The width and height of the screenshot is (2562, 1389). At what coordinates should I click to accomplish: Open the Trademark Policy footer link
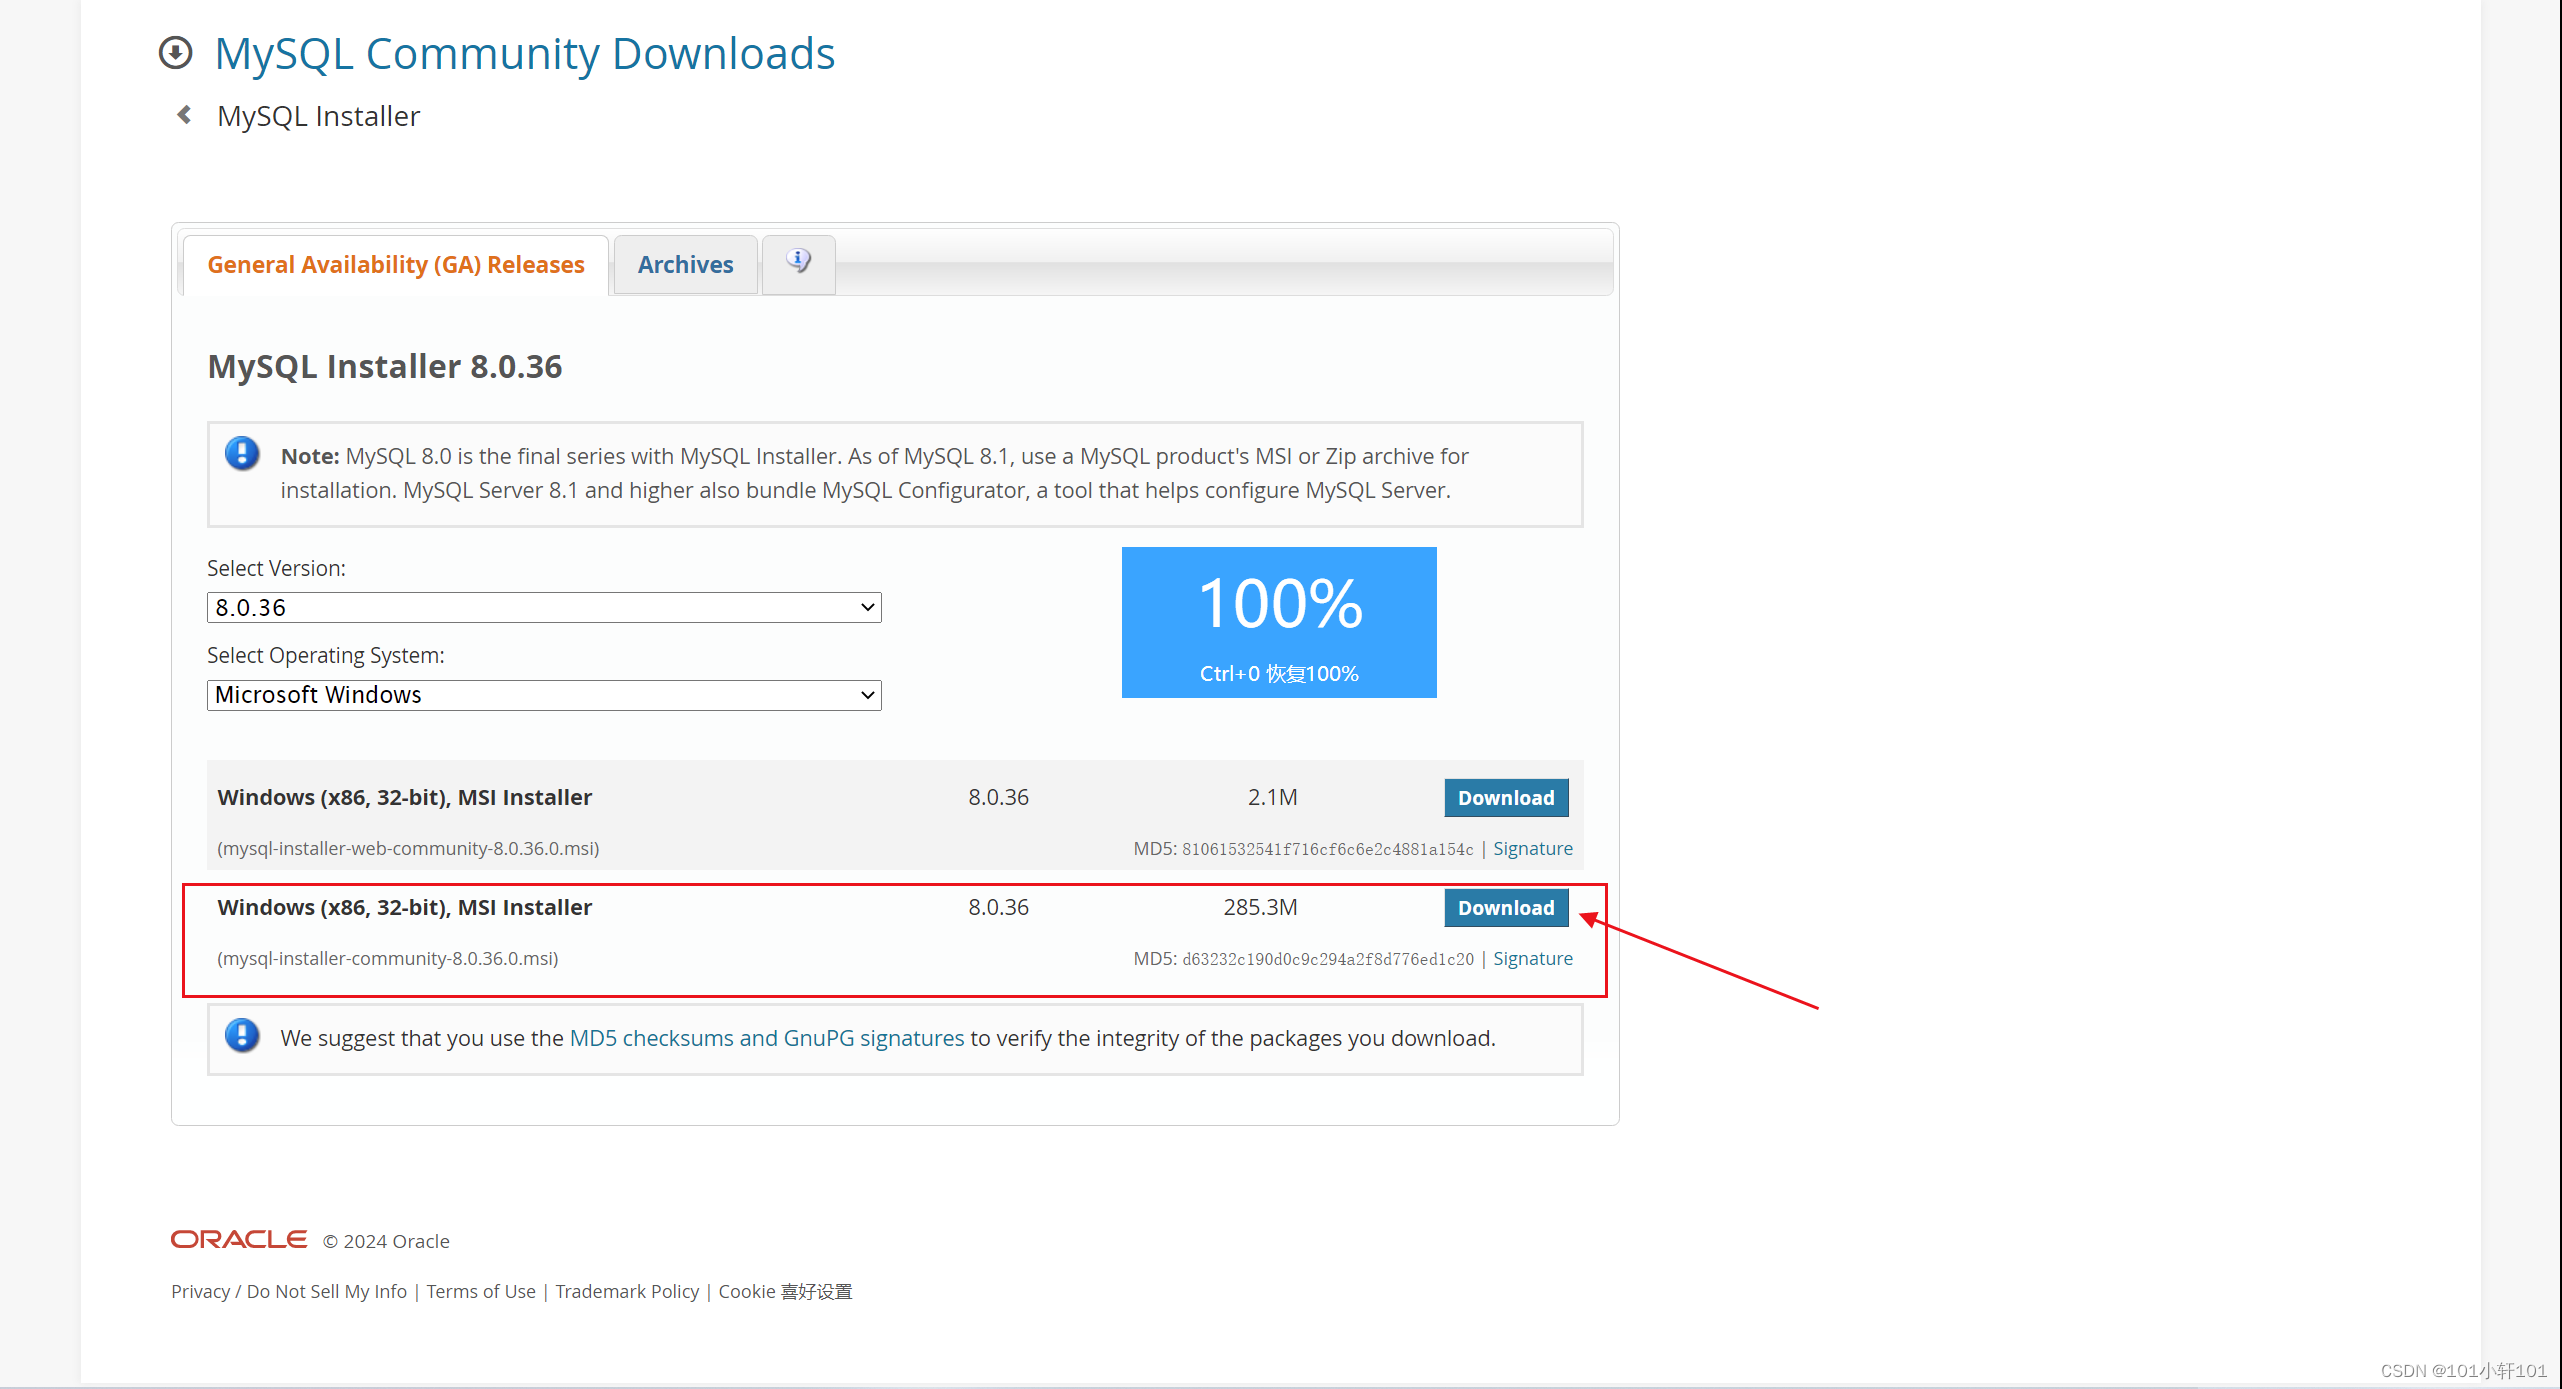[627, 1291]
